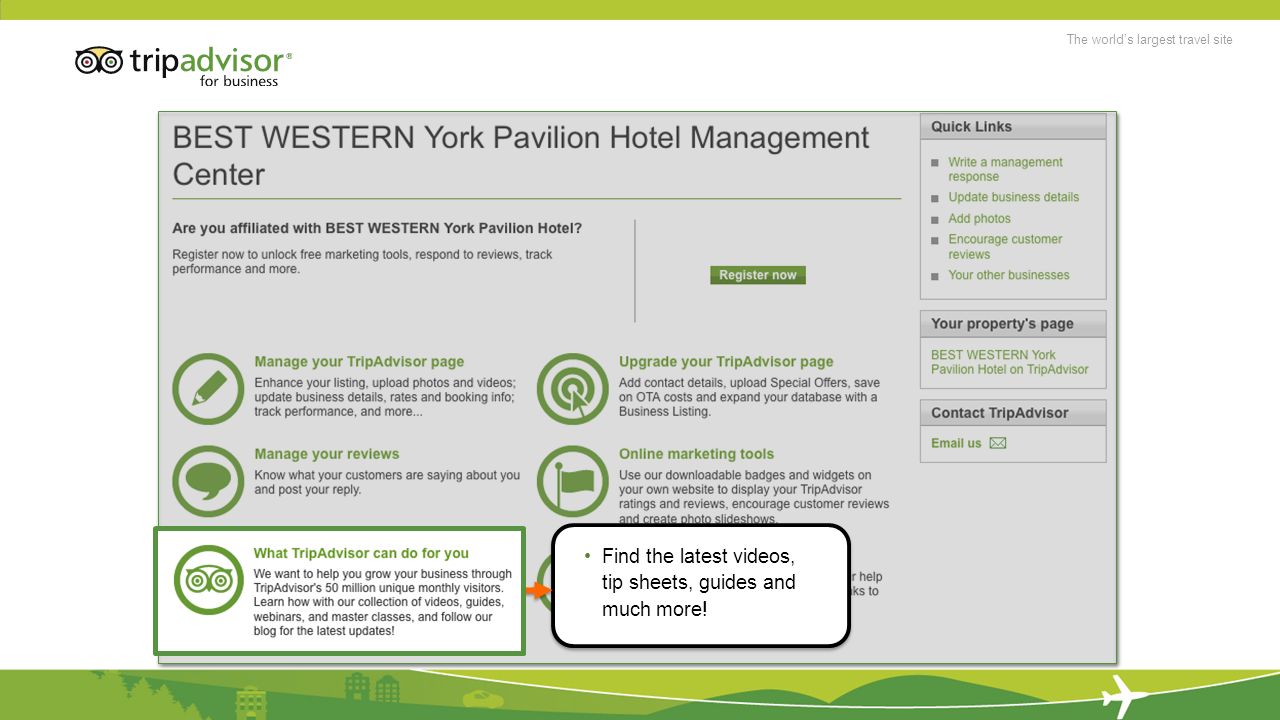
Task: Open Write a management response link
Action: 1005,169
